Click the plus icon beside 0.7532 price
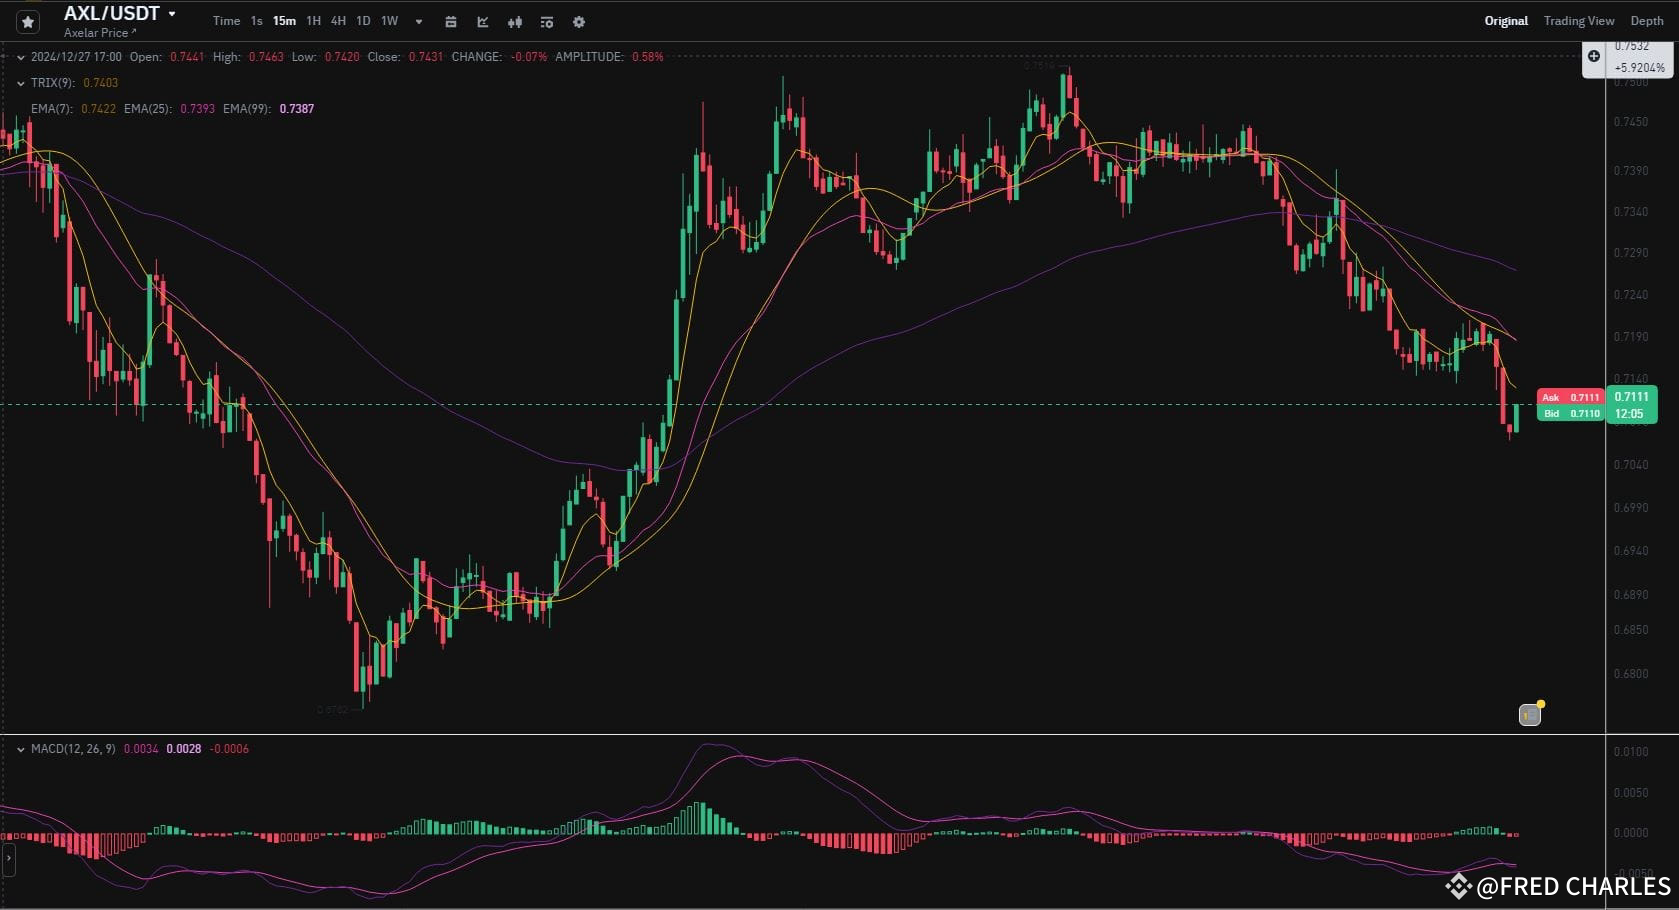The height and width of the screenshot is (910, 1679). click(1594, 56)
